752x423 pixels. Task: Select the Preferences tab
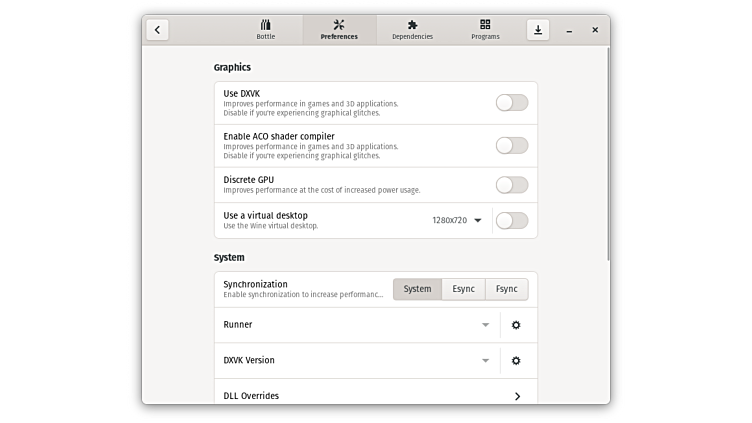click(339, 30)
